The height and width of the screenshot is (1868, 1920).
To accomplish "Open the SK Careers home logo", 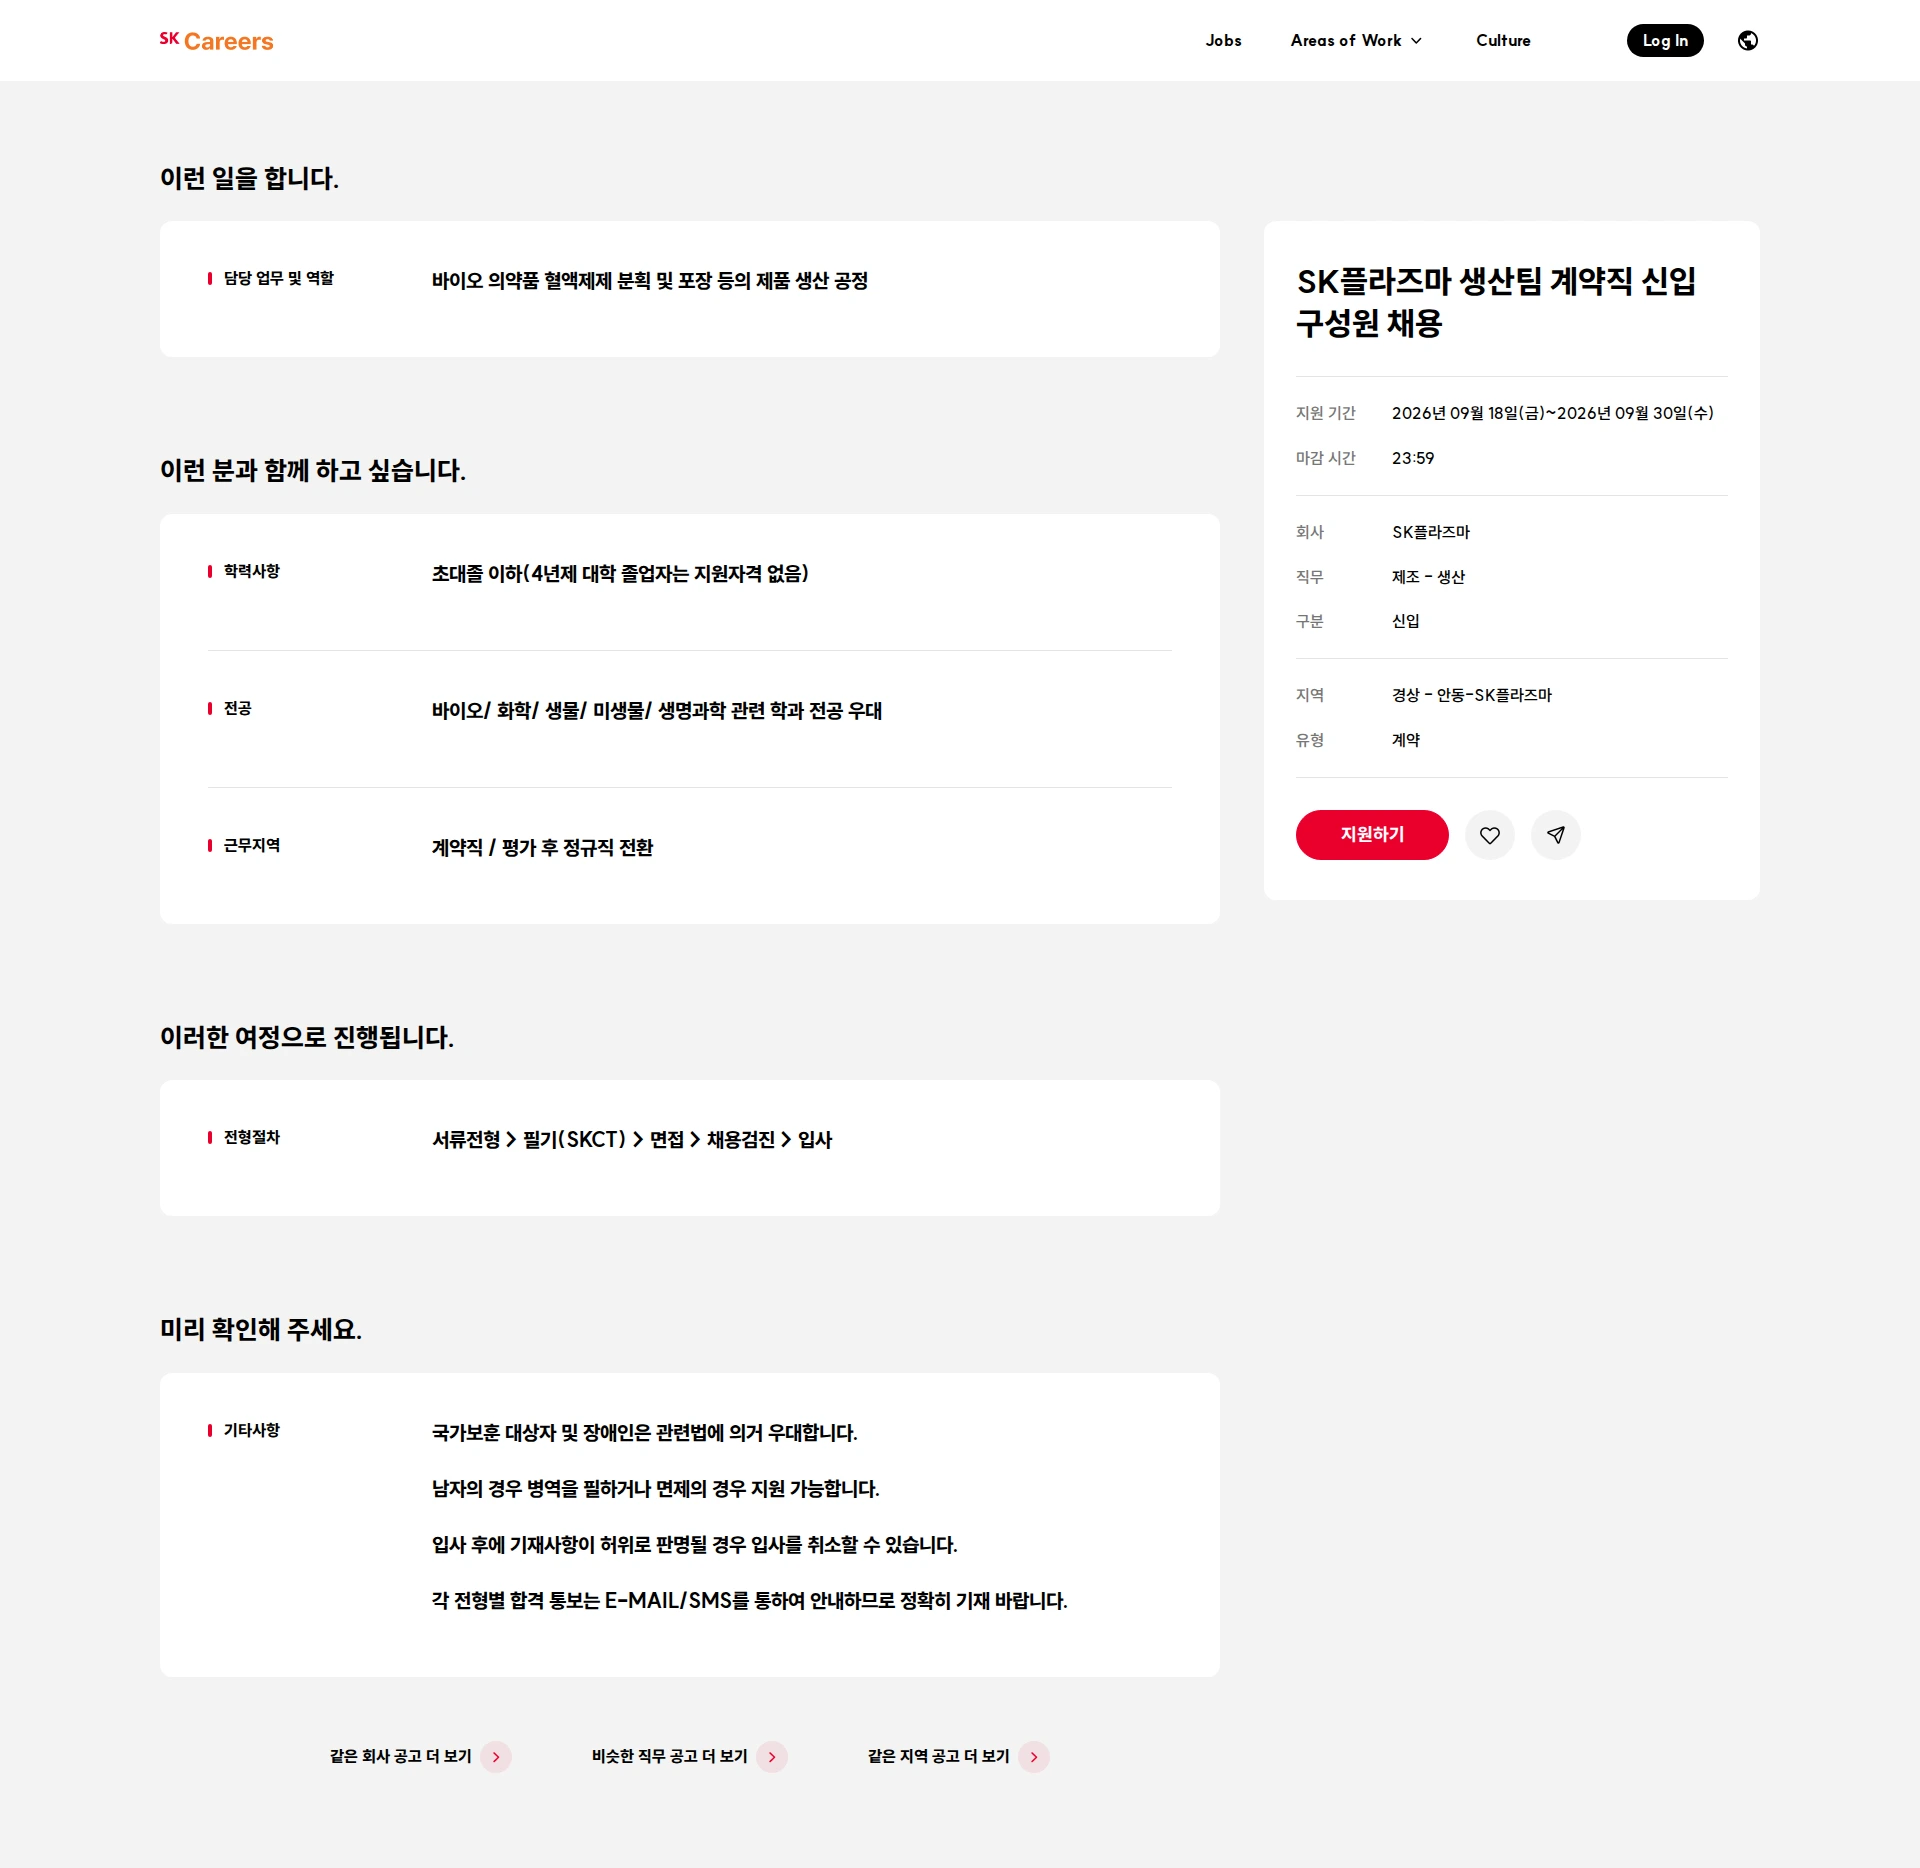I will [216, 41].
